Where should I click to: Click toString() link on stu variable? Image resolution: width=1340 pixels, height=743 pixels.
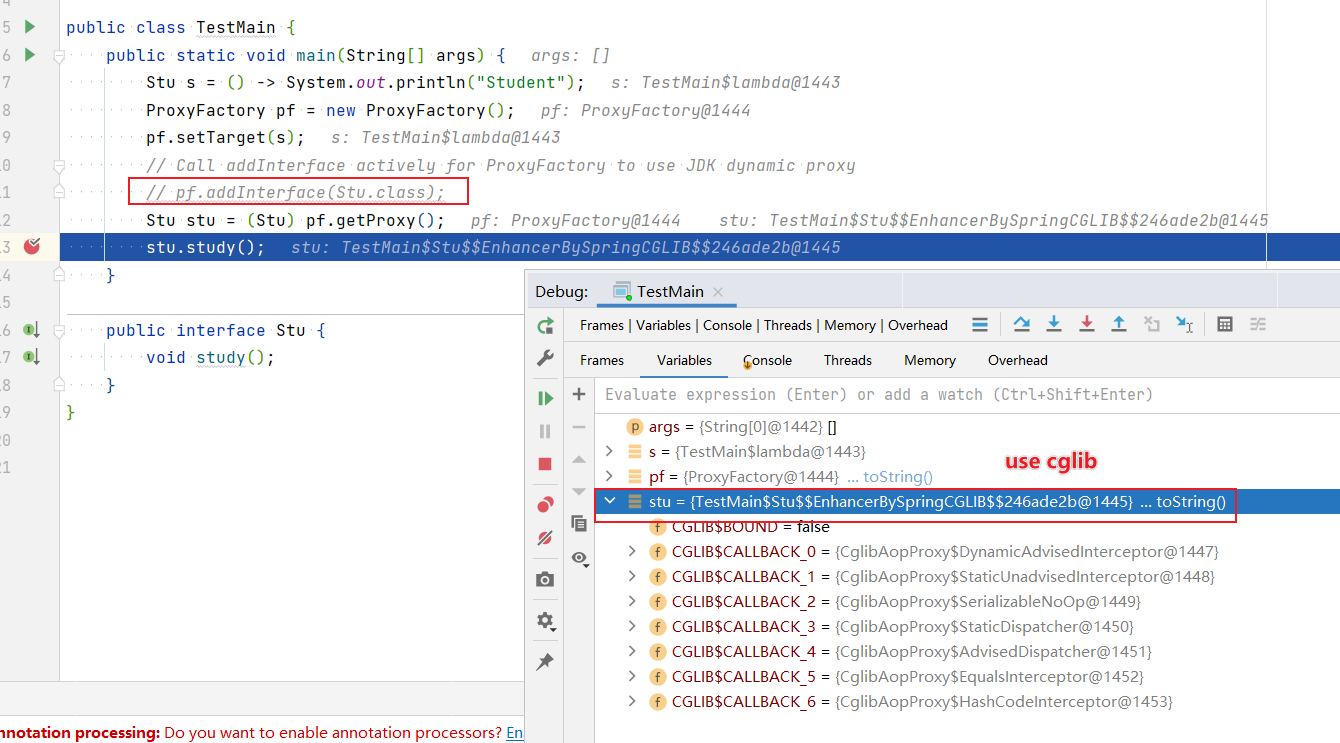tap(1191, 502)
